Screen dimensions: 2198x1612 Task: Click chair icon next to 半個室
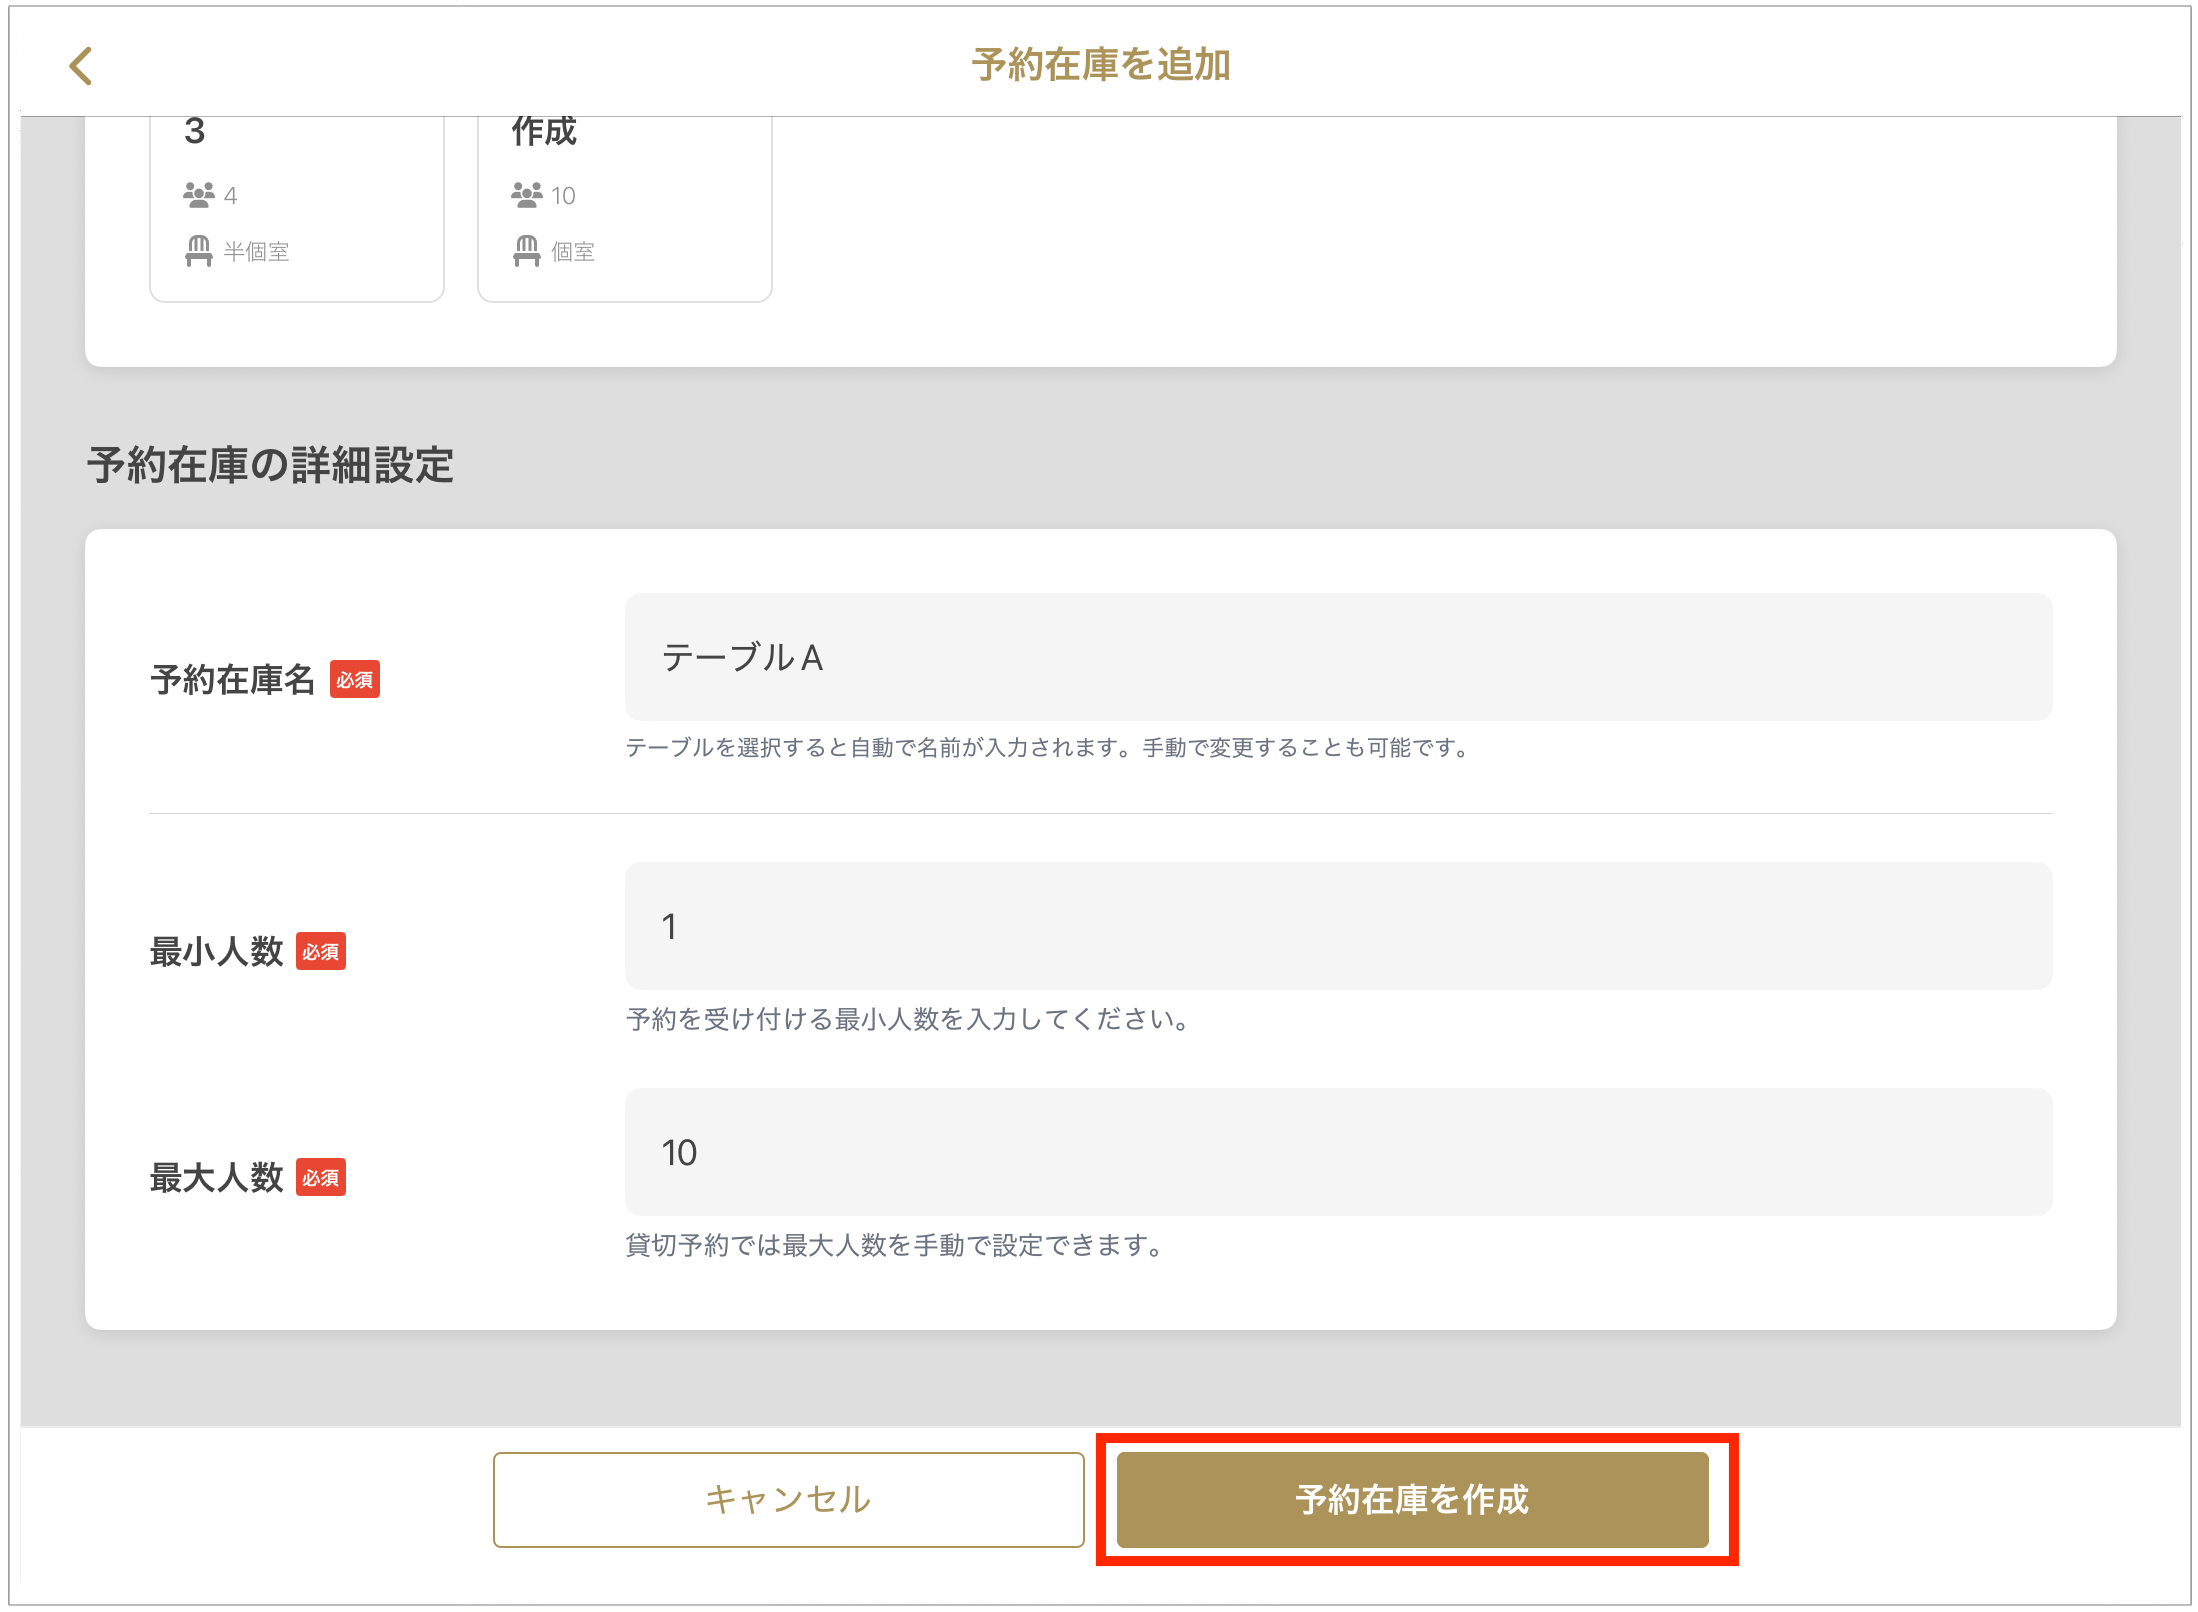pos(198,251)
